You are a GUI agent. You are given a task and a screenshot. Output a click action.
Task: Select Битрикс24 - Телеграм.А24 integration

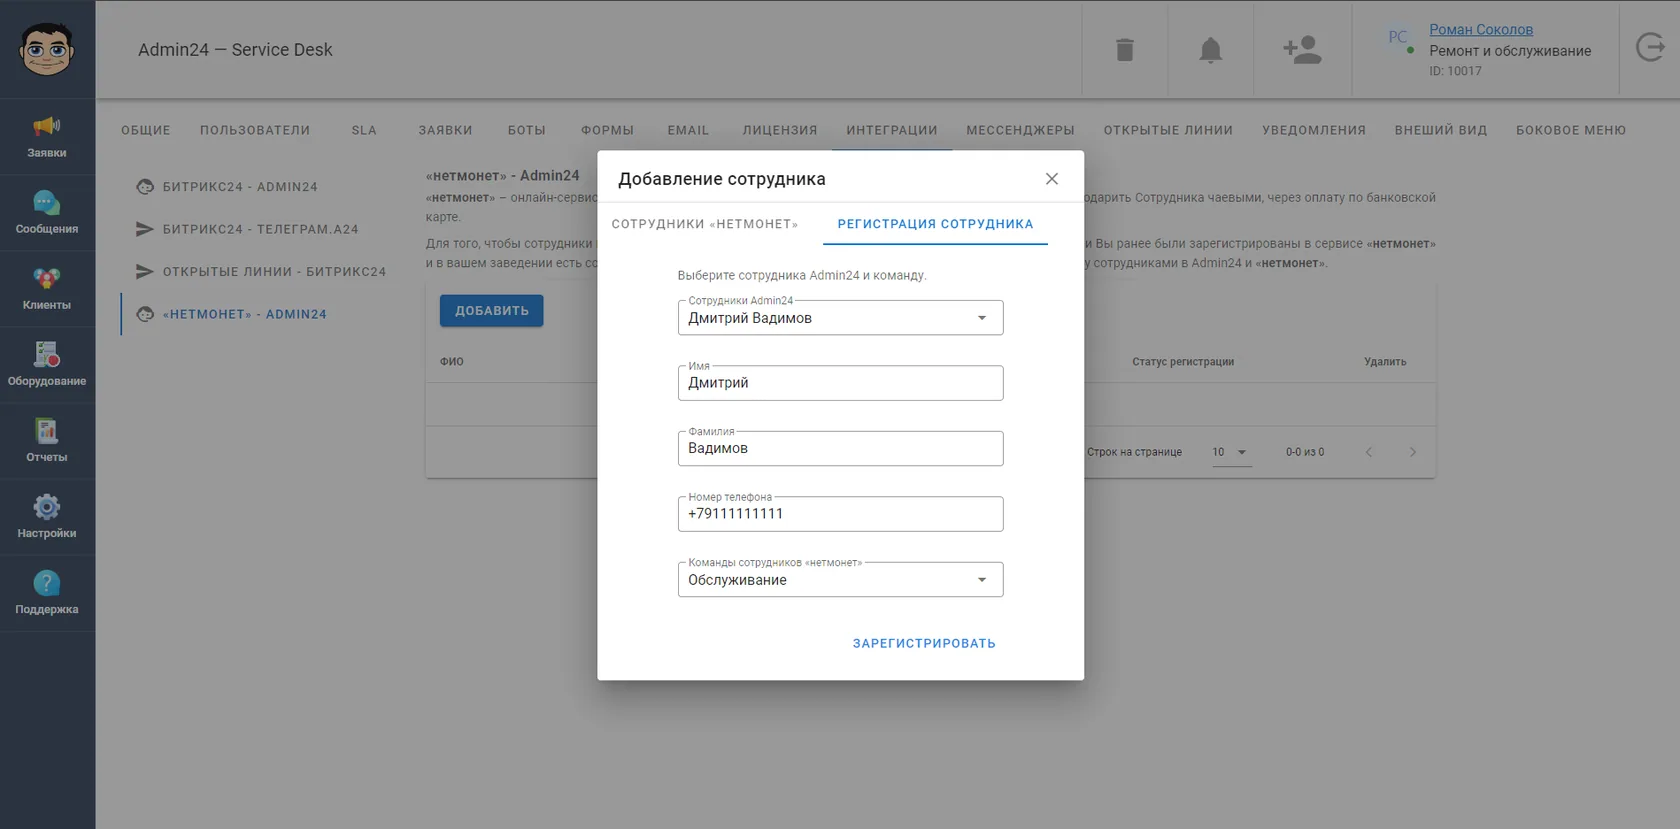260,229
